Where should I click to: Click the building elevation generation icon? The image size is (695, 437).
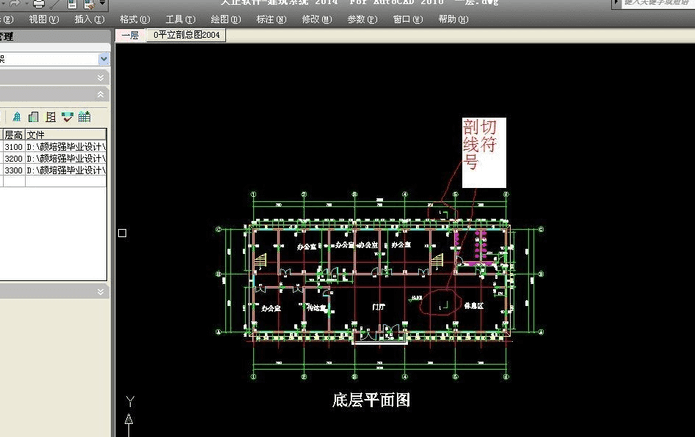tap(33, 117)
